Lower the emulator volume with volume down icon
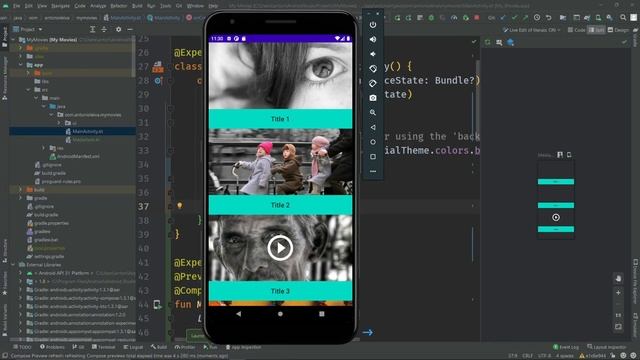The width and height of the screenshot is (640, 360). click(373, 54)
